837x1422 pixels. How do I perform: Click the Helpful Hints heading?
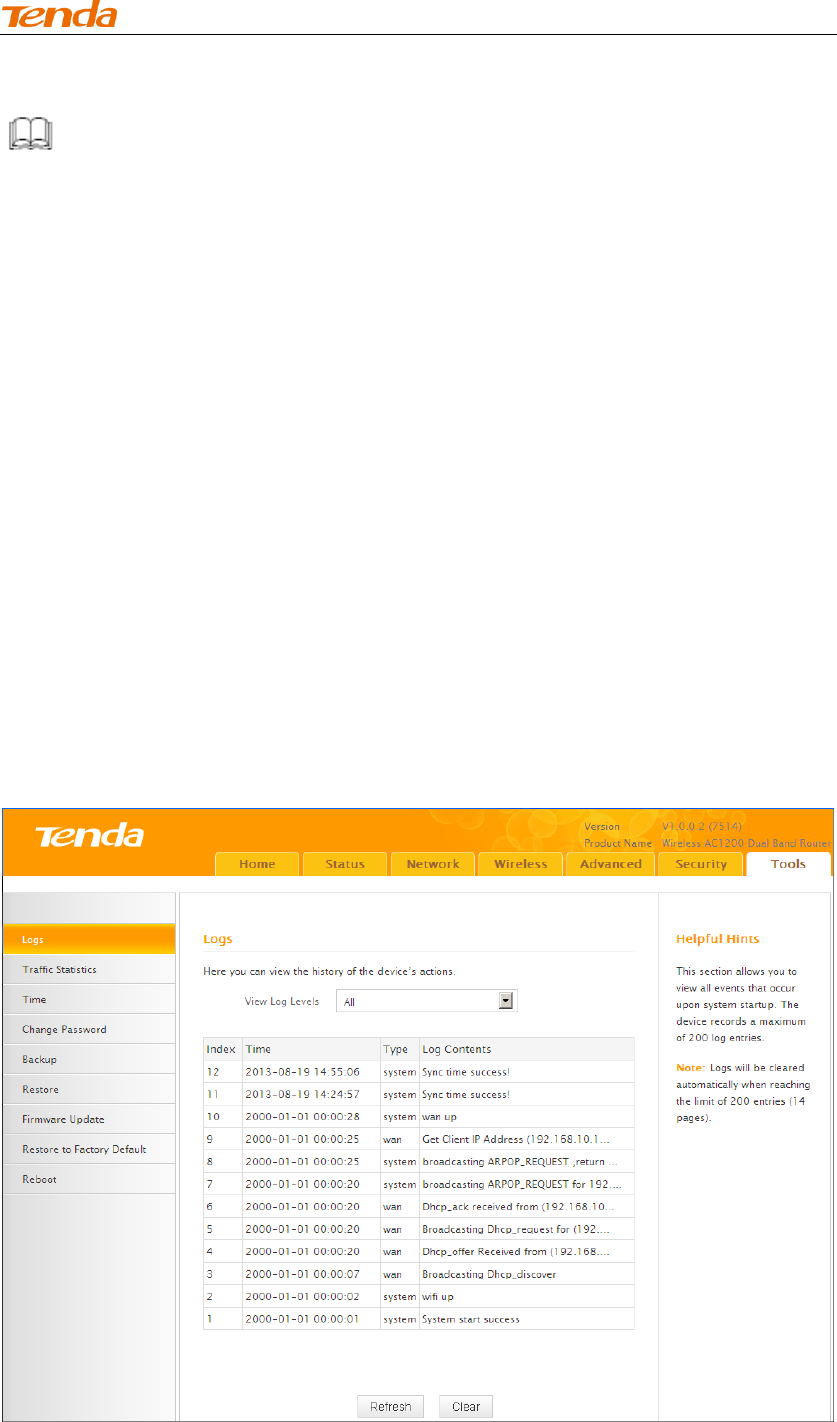point(718,939)
